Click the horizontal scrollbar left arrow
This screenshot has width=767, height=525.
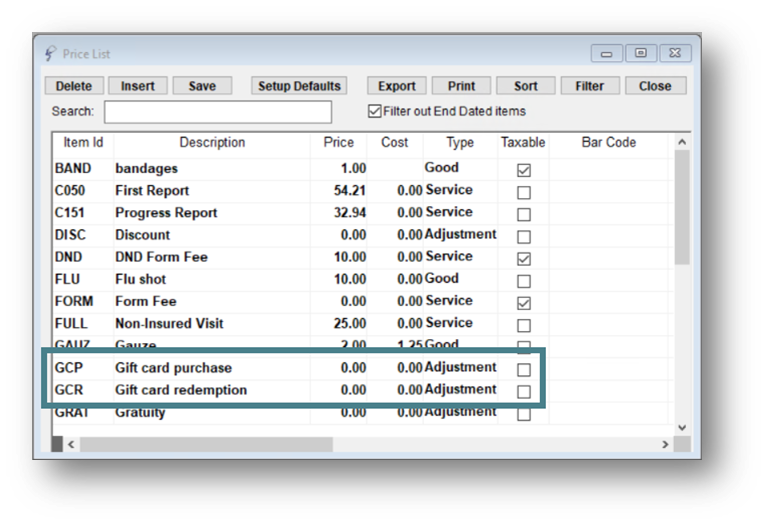tap(71, 444)
